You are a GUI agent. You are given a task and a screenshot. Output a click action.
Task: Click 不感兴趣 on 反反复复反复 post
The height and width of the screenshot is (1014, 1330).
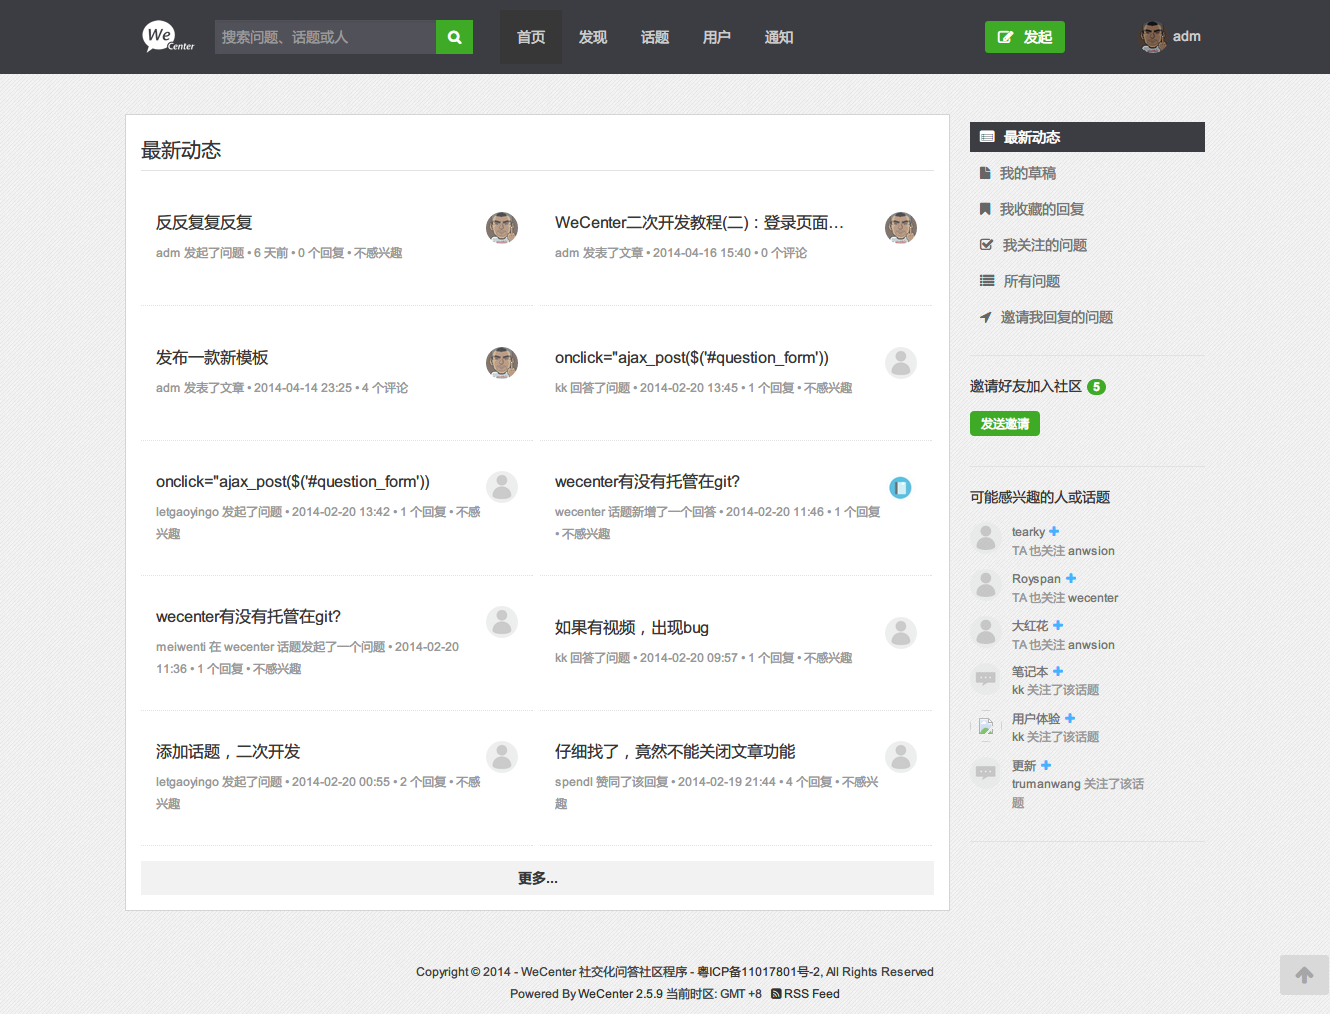click(x=378, y=253)
